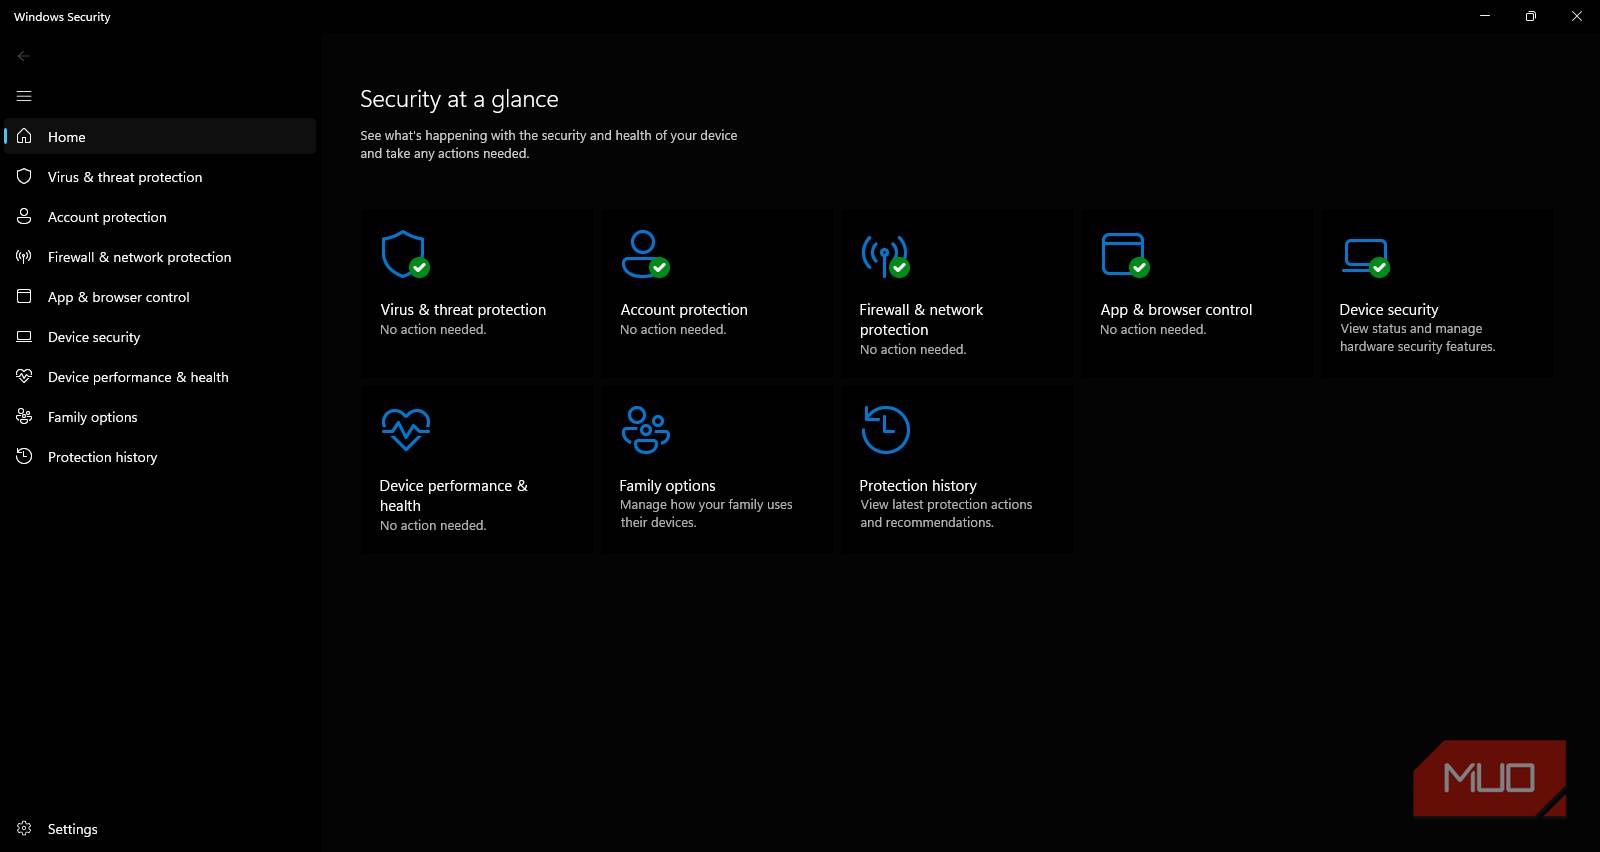Click the person icon beside Account protection in sidebar
Viewport: 1600px width, 852px height.
pyautogui.click(x=24, y=216)
